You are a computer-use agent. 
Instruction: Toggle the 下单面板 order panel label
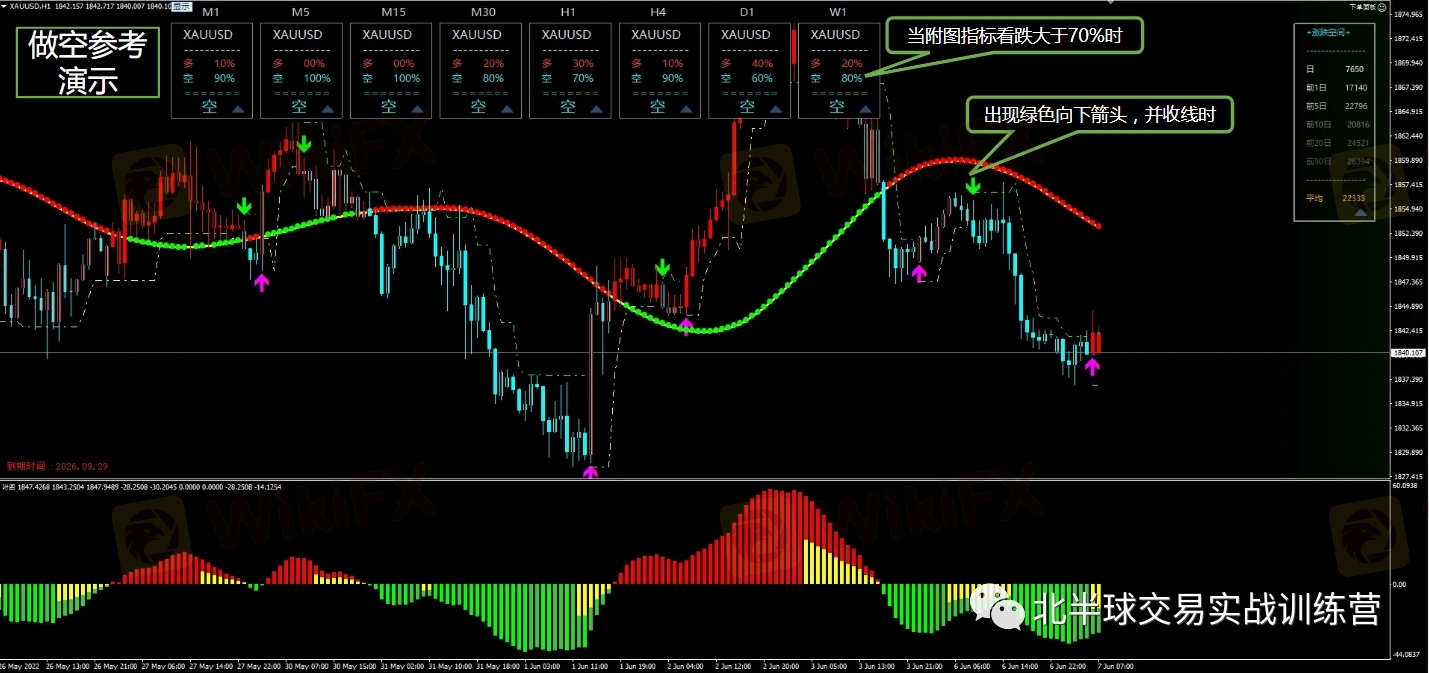[1363, 6]
